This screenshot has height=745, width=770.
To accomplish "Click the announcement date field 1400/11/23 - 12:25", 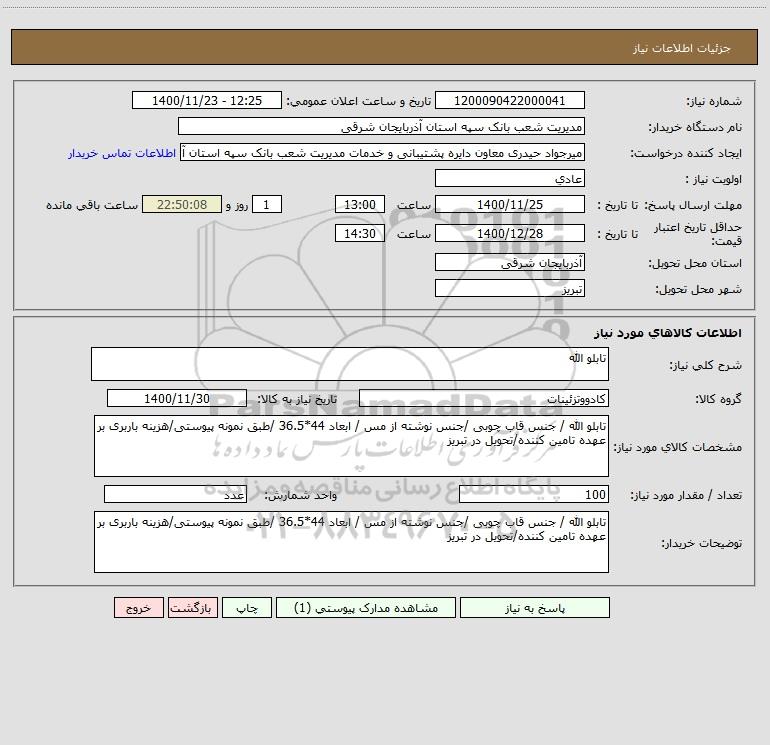I will tap(207, 100).
